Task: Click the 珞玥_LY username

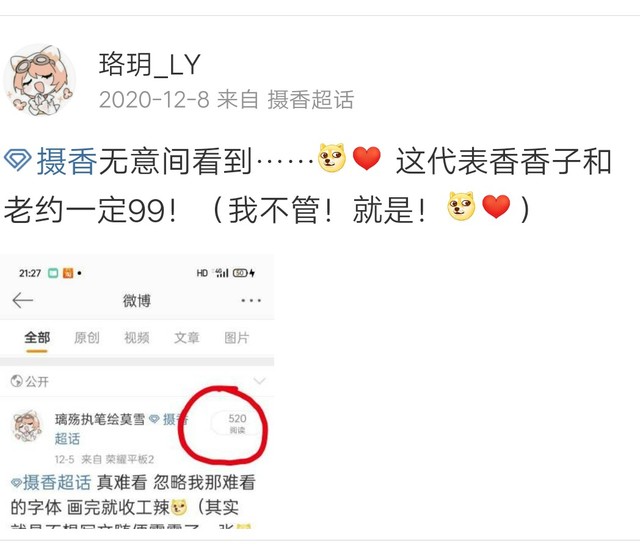Action: (149, 64)
